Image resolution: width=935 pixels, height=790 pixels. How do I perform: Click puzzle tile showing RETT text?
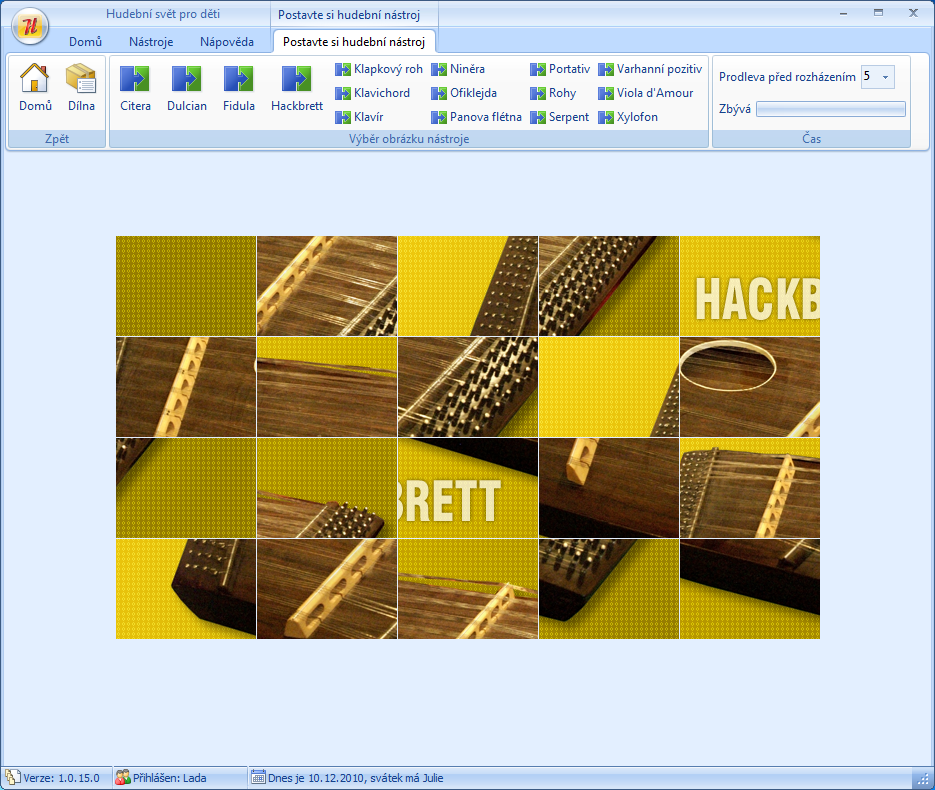[468, 488]
